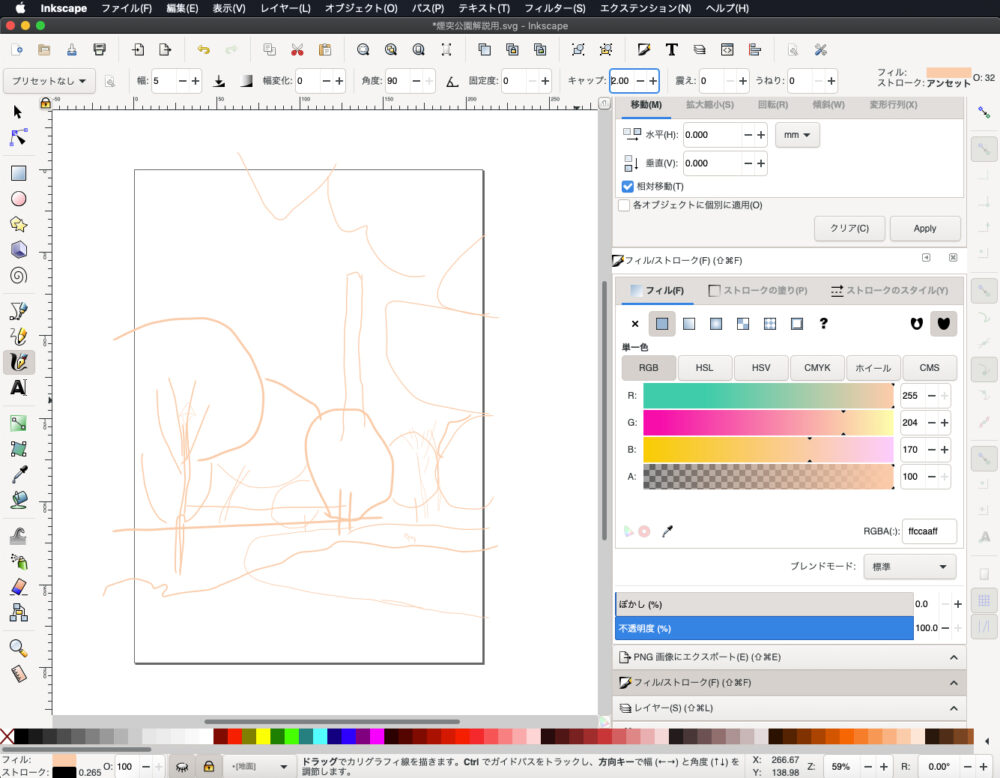
Task: Open the mm units dropdown
Action: (x=797, y=135)
